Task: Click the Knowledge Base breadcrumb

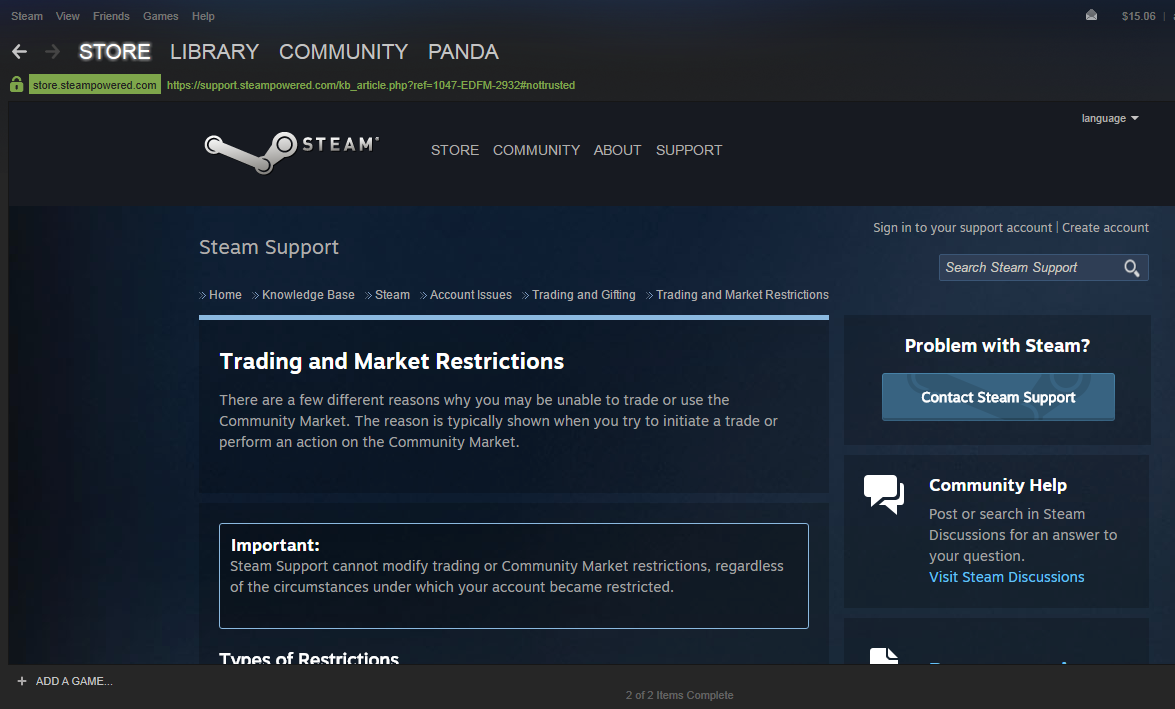Action: (x=308, y=295)
